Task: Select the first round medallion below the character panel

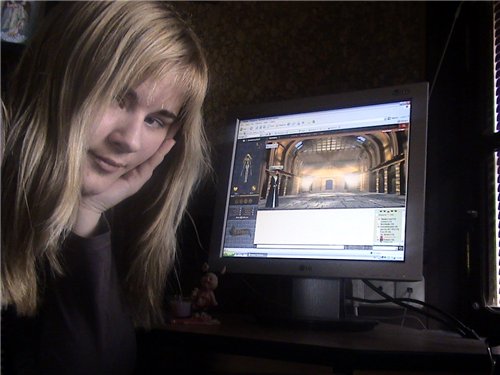Action: point(237,201)
